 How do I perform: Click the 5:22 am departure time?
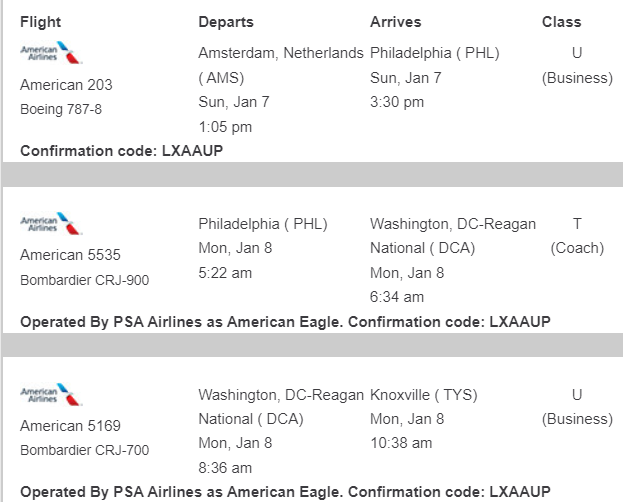pyautogui.click(x=225, y=272)
